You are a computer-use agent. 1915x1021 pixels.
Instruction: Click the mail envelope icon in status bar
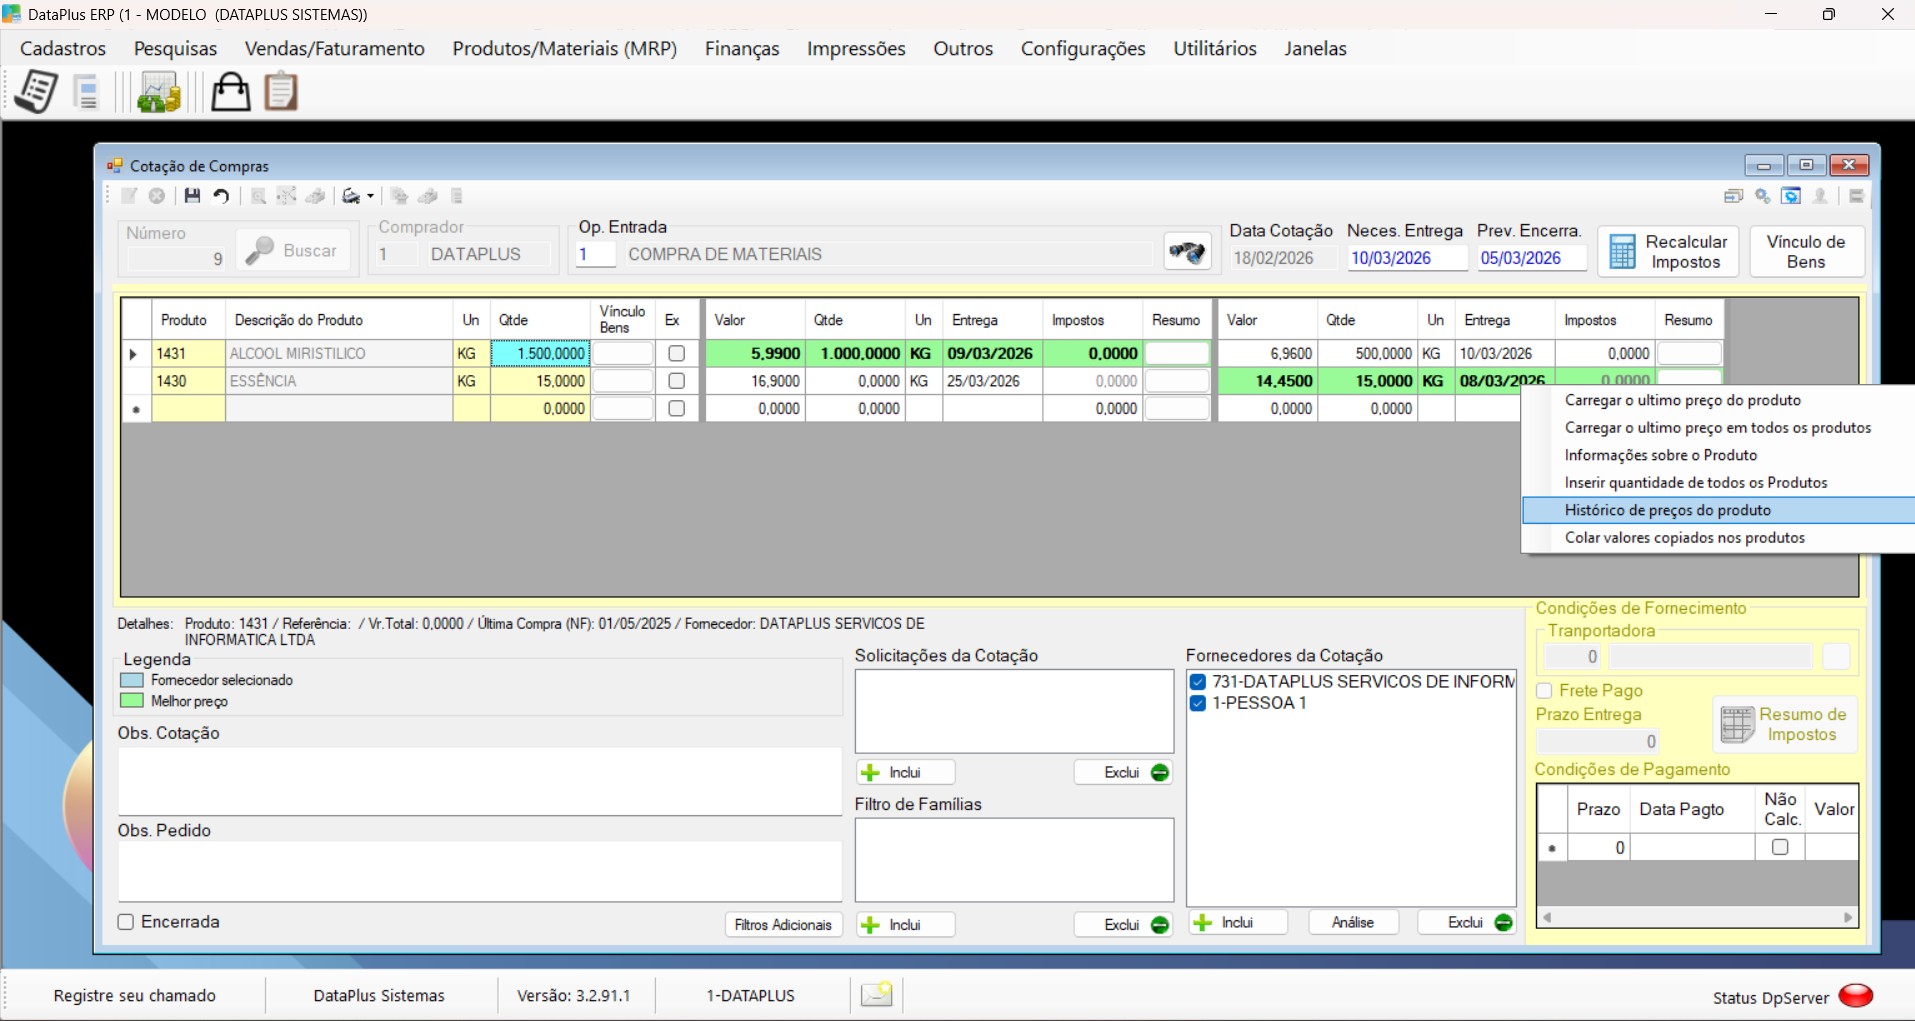(x=877, y=994)
